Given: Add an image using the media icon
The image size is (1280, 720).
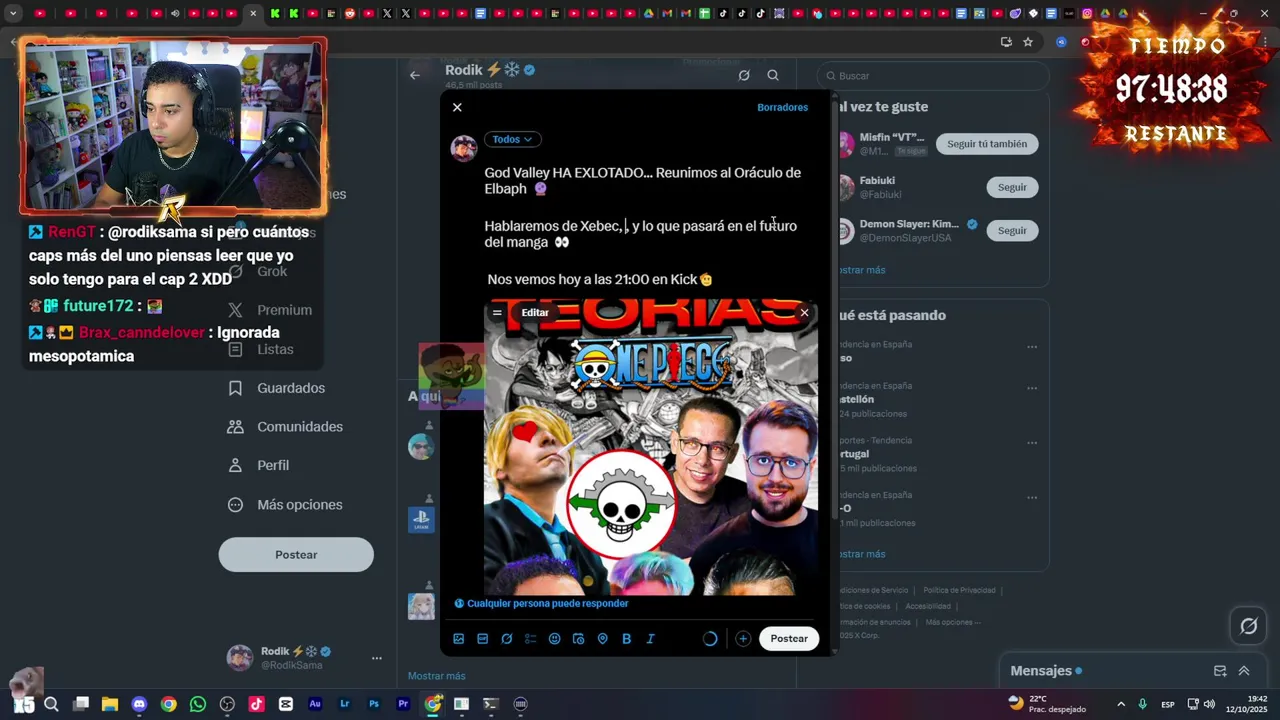Looking at the screenshot, I should 459,639.
